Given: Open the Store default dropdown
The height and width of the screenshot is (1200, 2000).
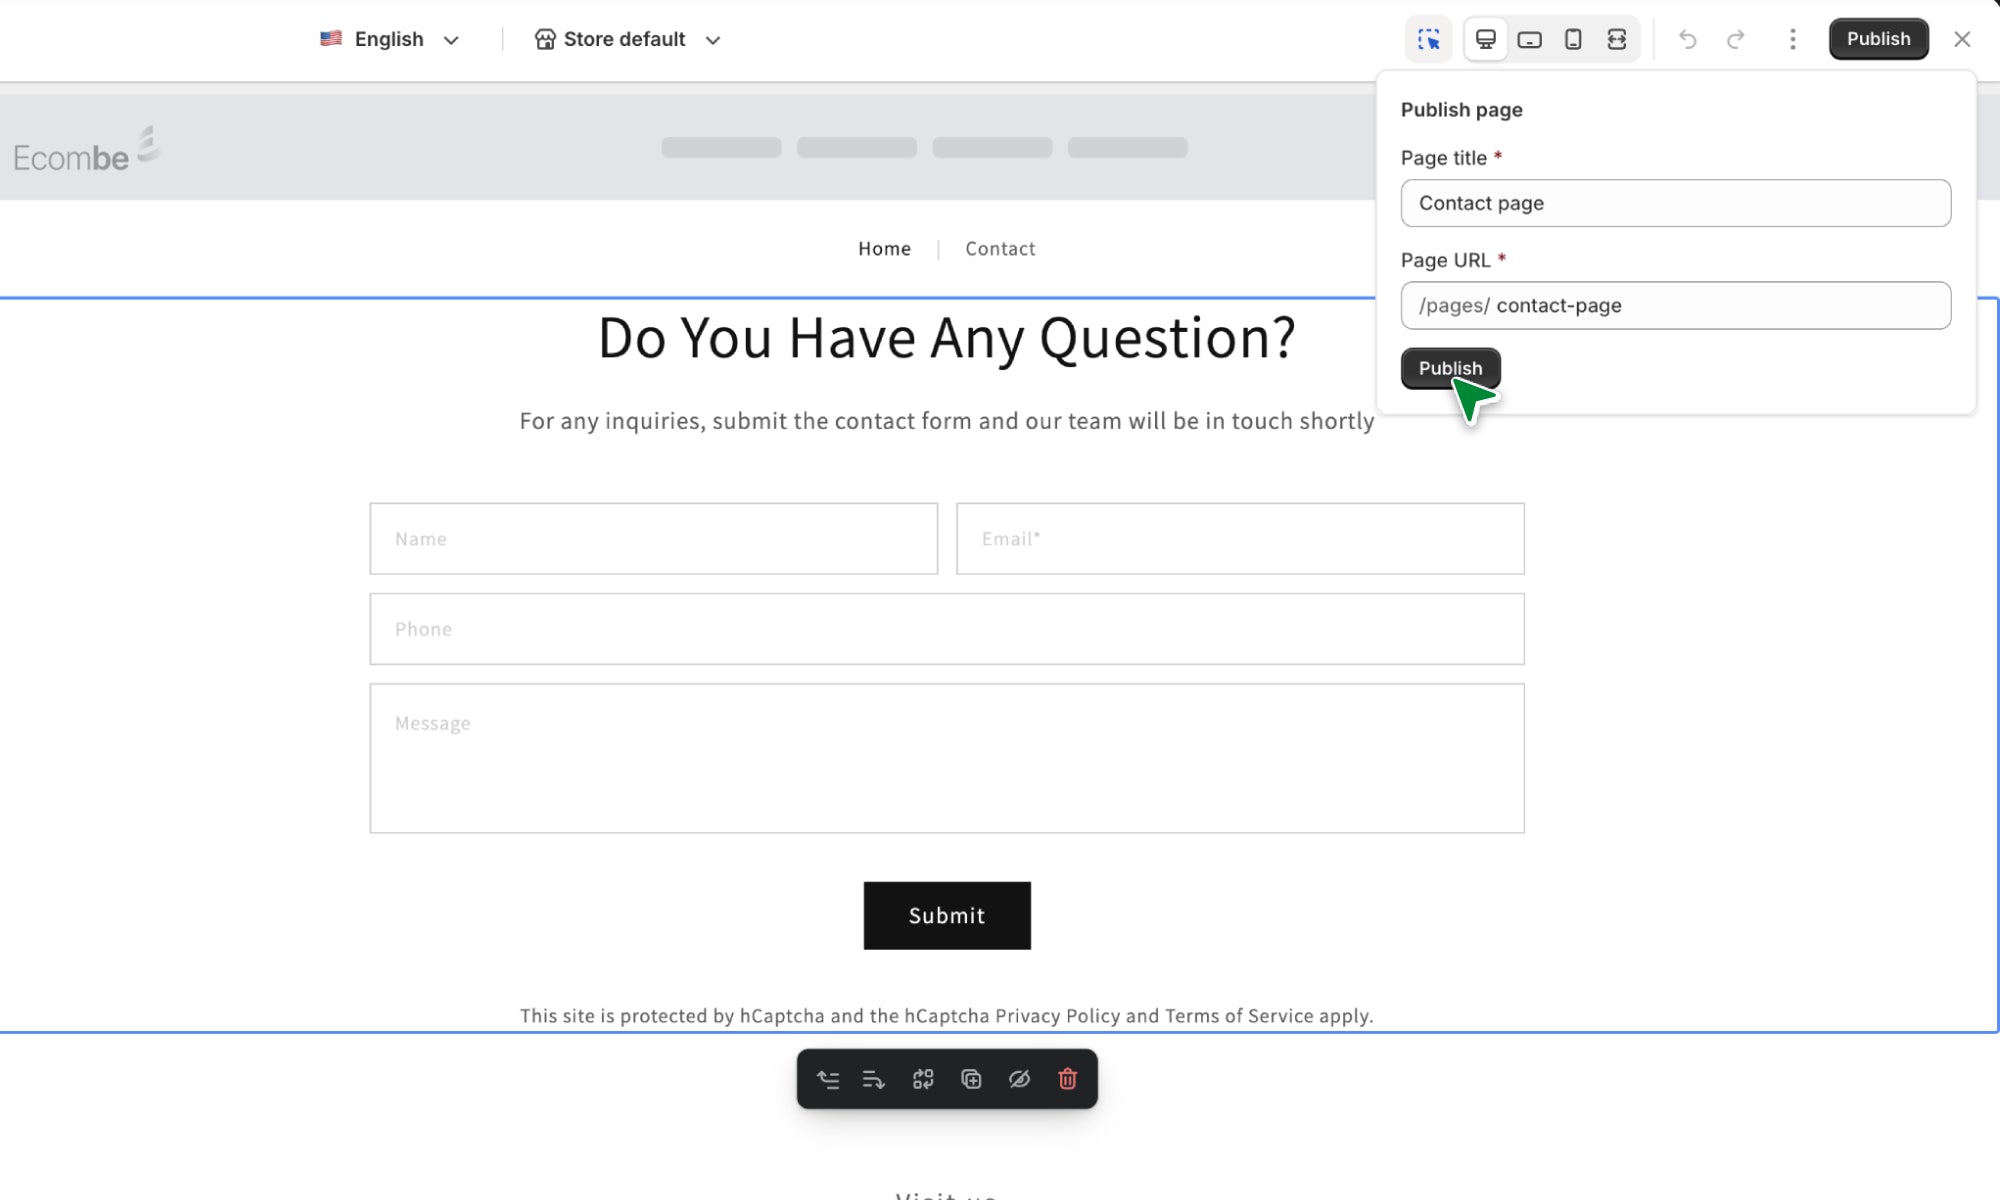Looking at the screenshot, I should coord(627,39).
